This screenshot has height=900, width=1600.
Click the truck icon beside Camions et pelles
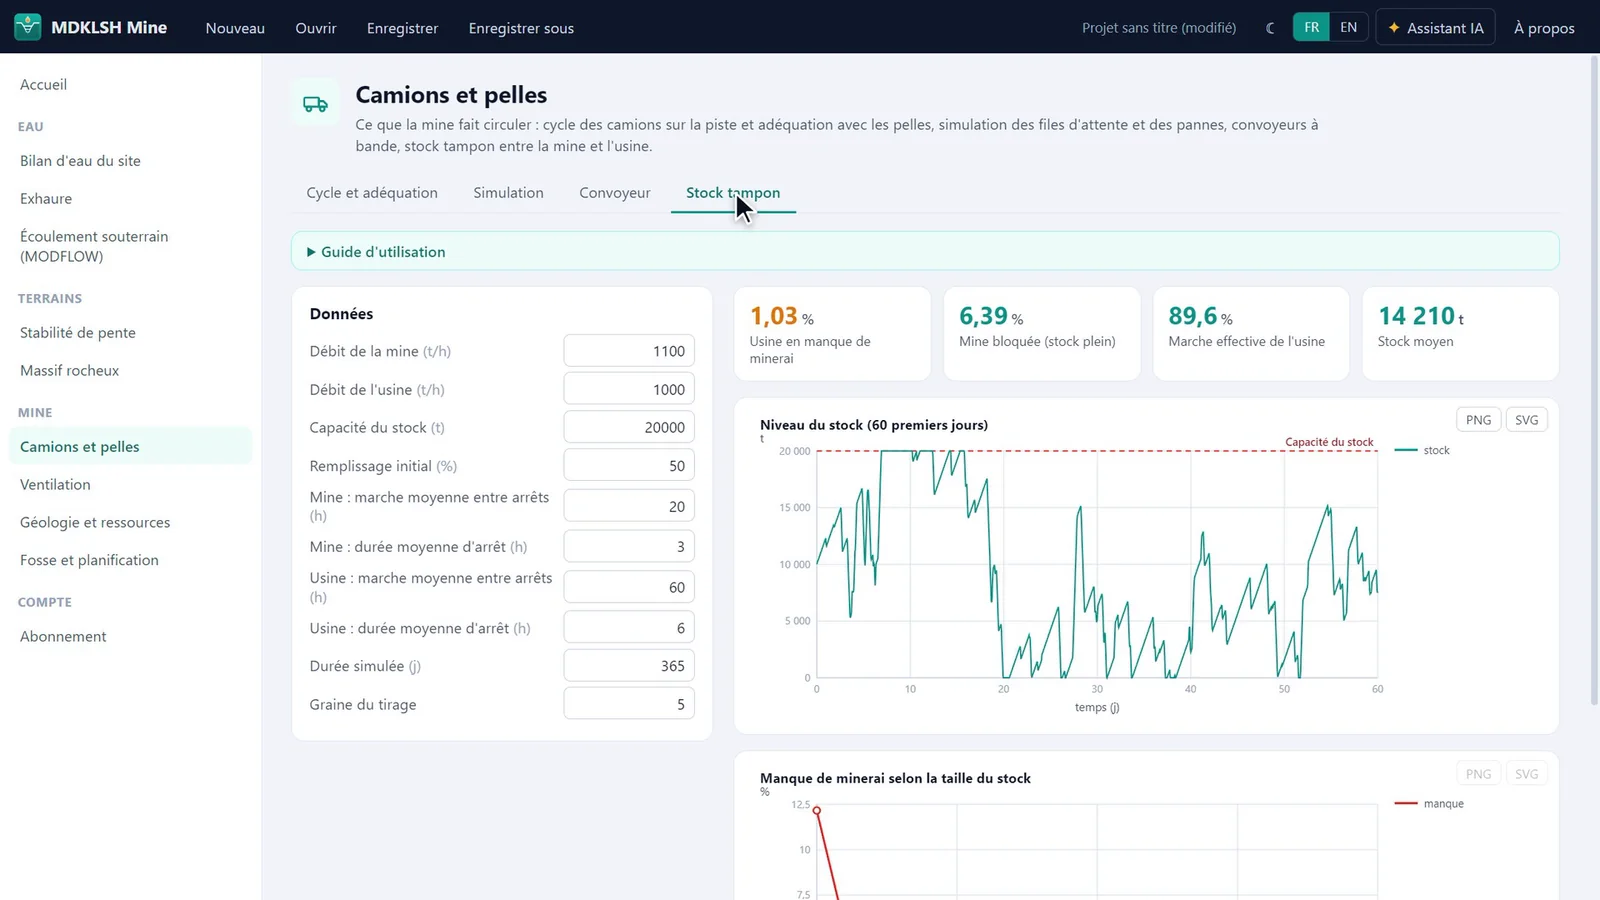315,104
